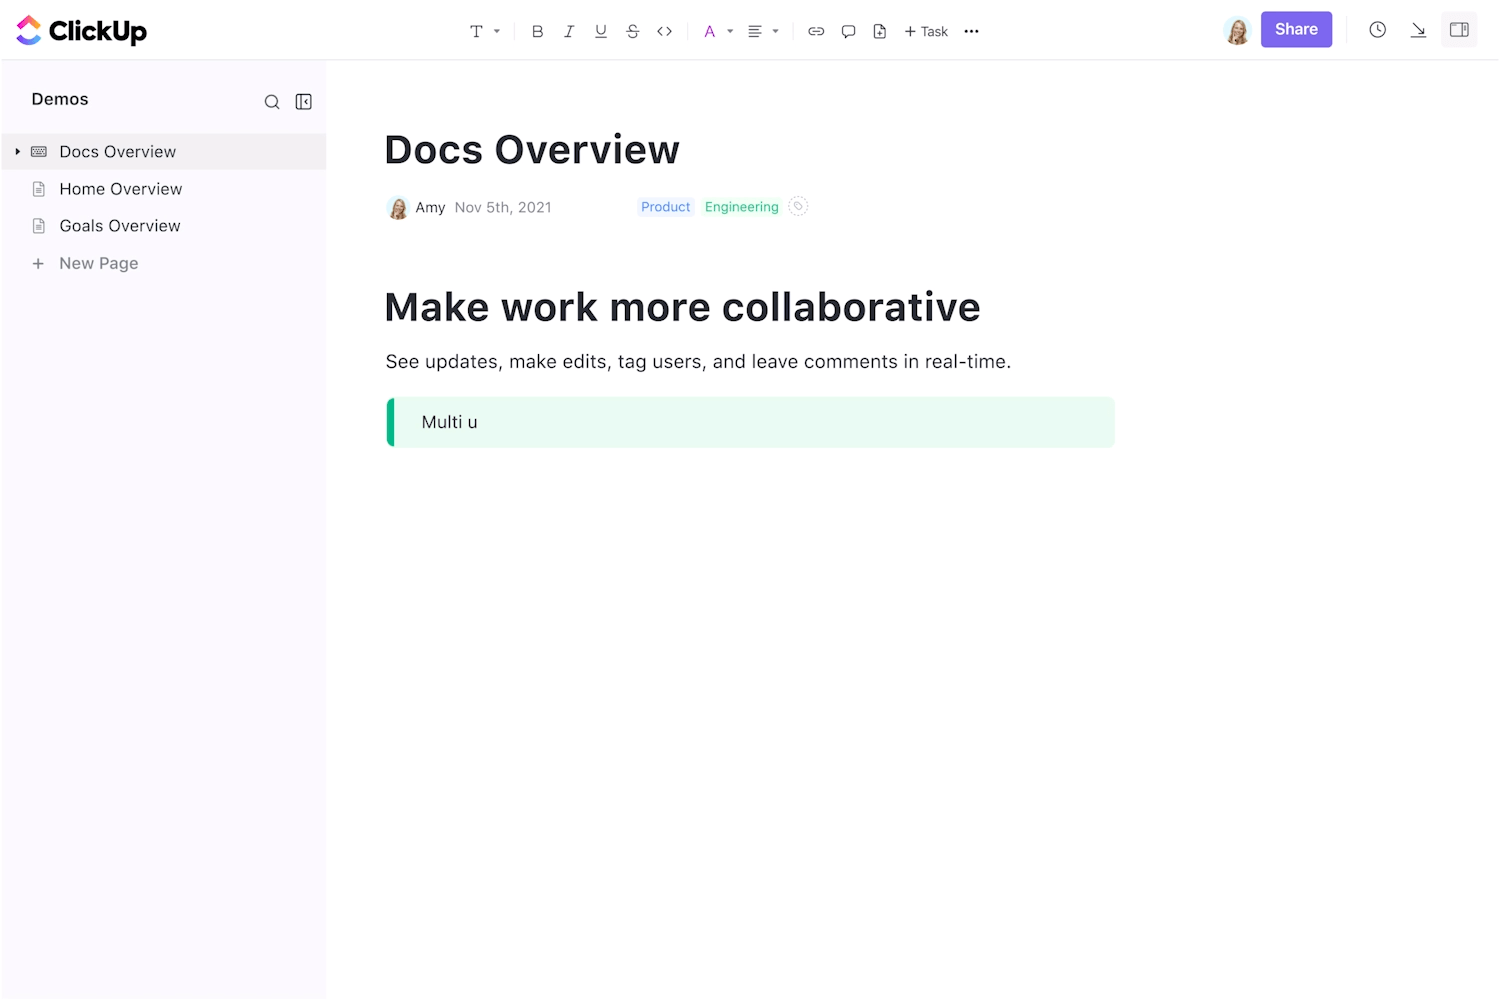Insert a link with the link icon
1500x1000 pixels.
816,31
